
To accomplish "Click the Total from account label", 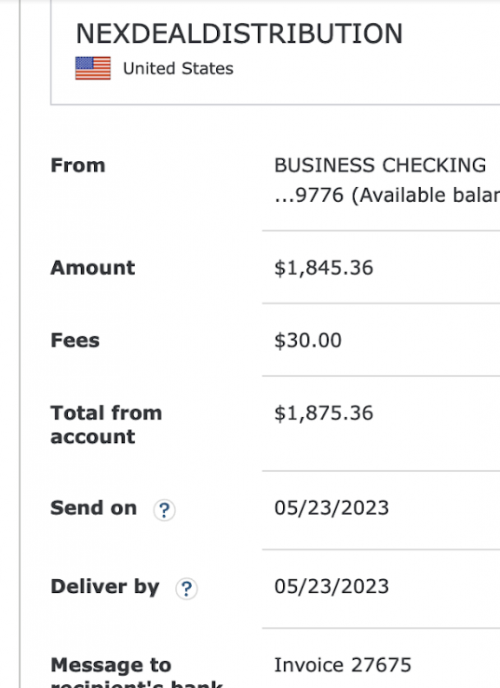I will pyautogui.click(x=106, y=425).
